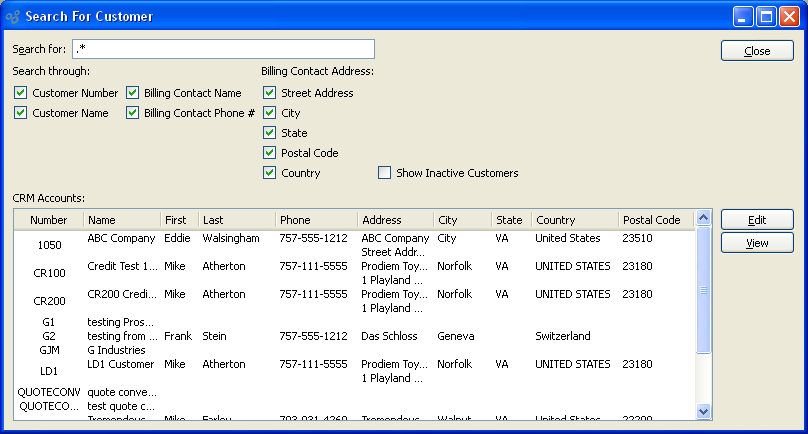This screenshot has height=434, width=808.
Task: Select the ABC Company row numbered 1050
Action: coord(120,239)
